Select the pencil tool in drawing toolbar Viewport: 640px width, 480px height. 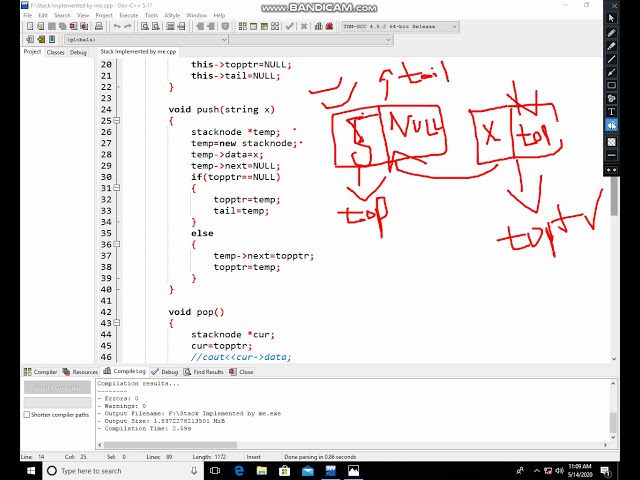[611, 33]
